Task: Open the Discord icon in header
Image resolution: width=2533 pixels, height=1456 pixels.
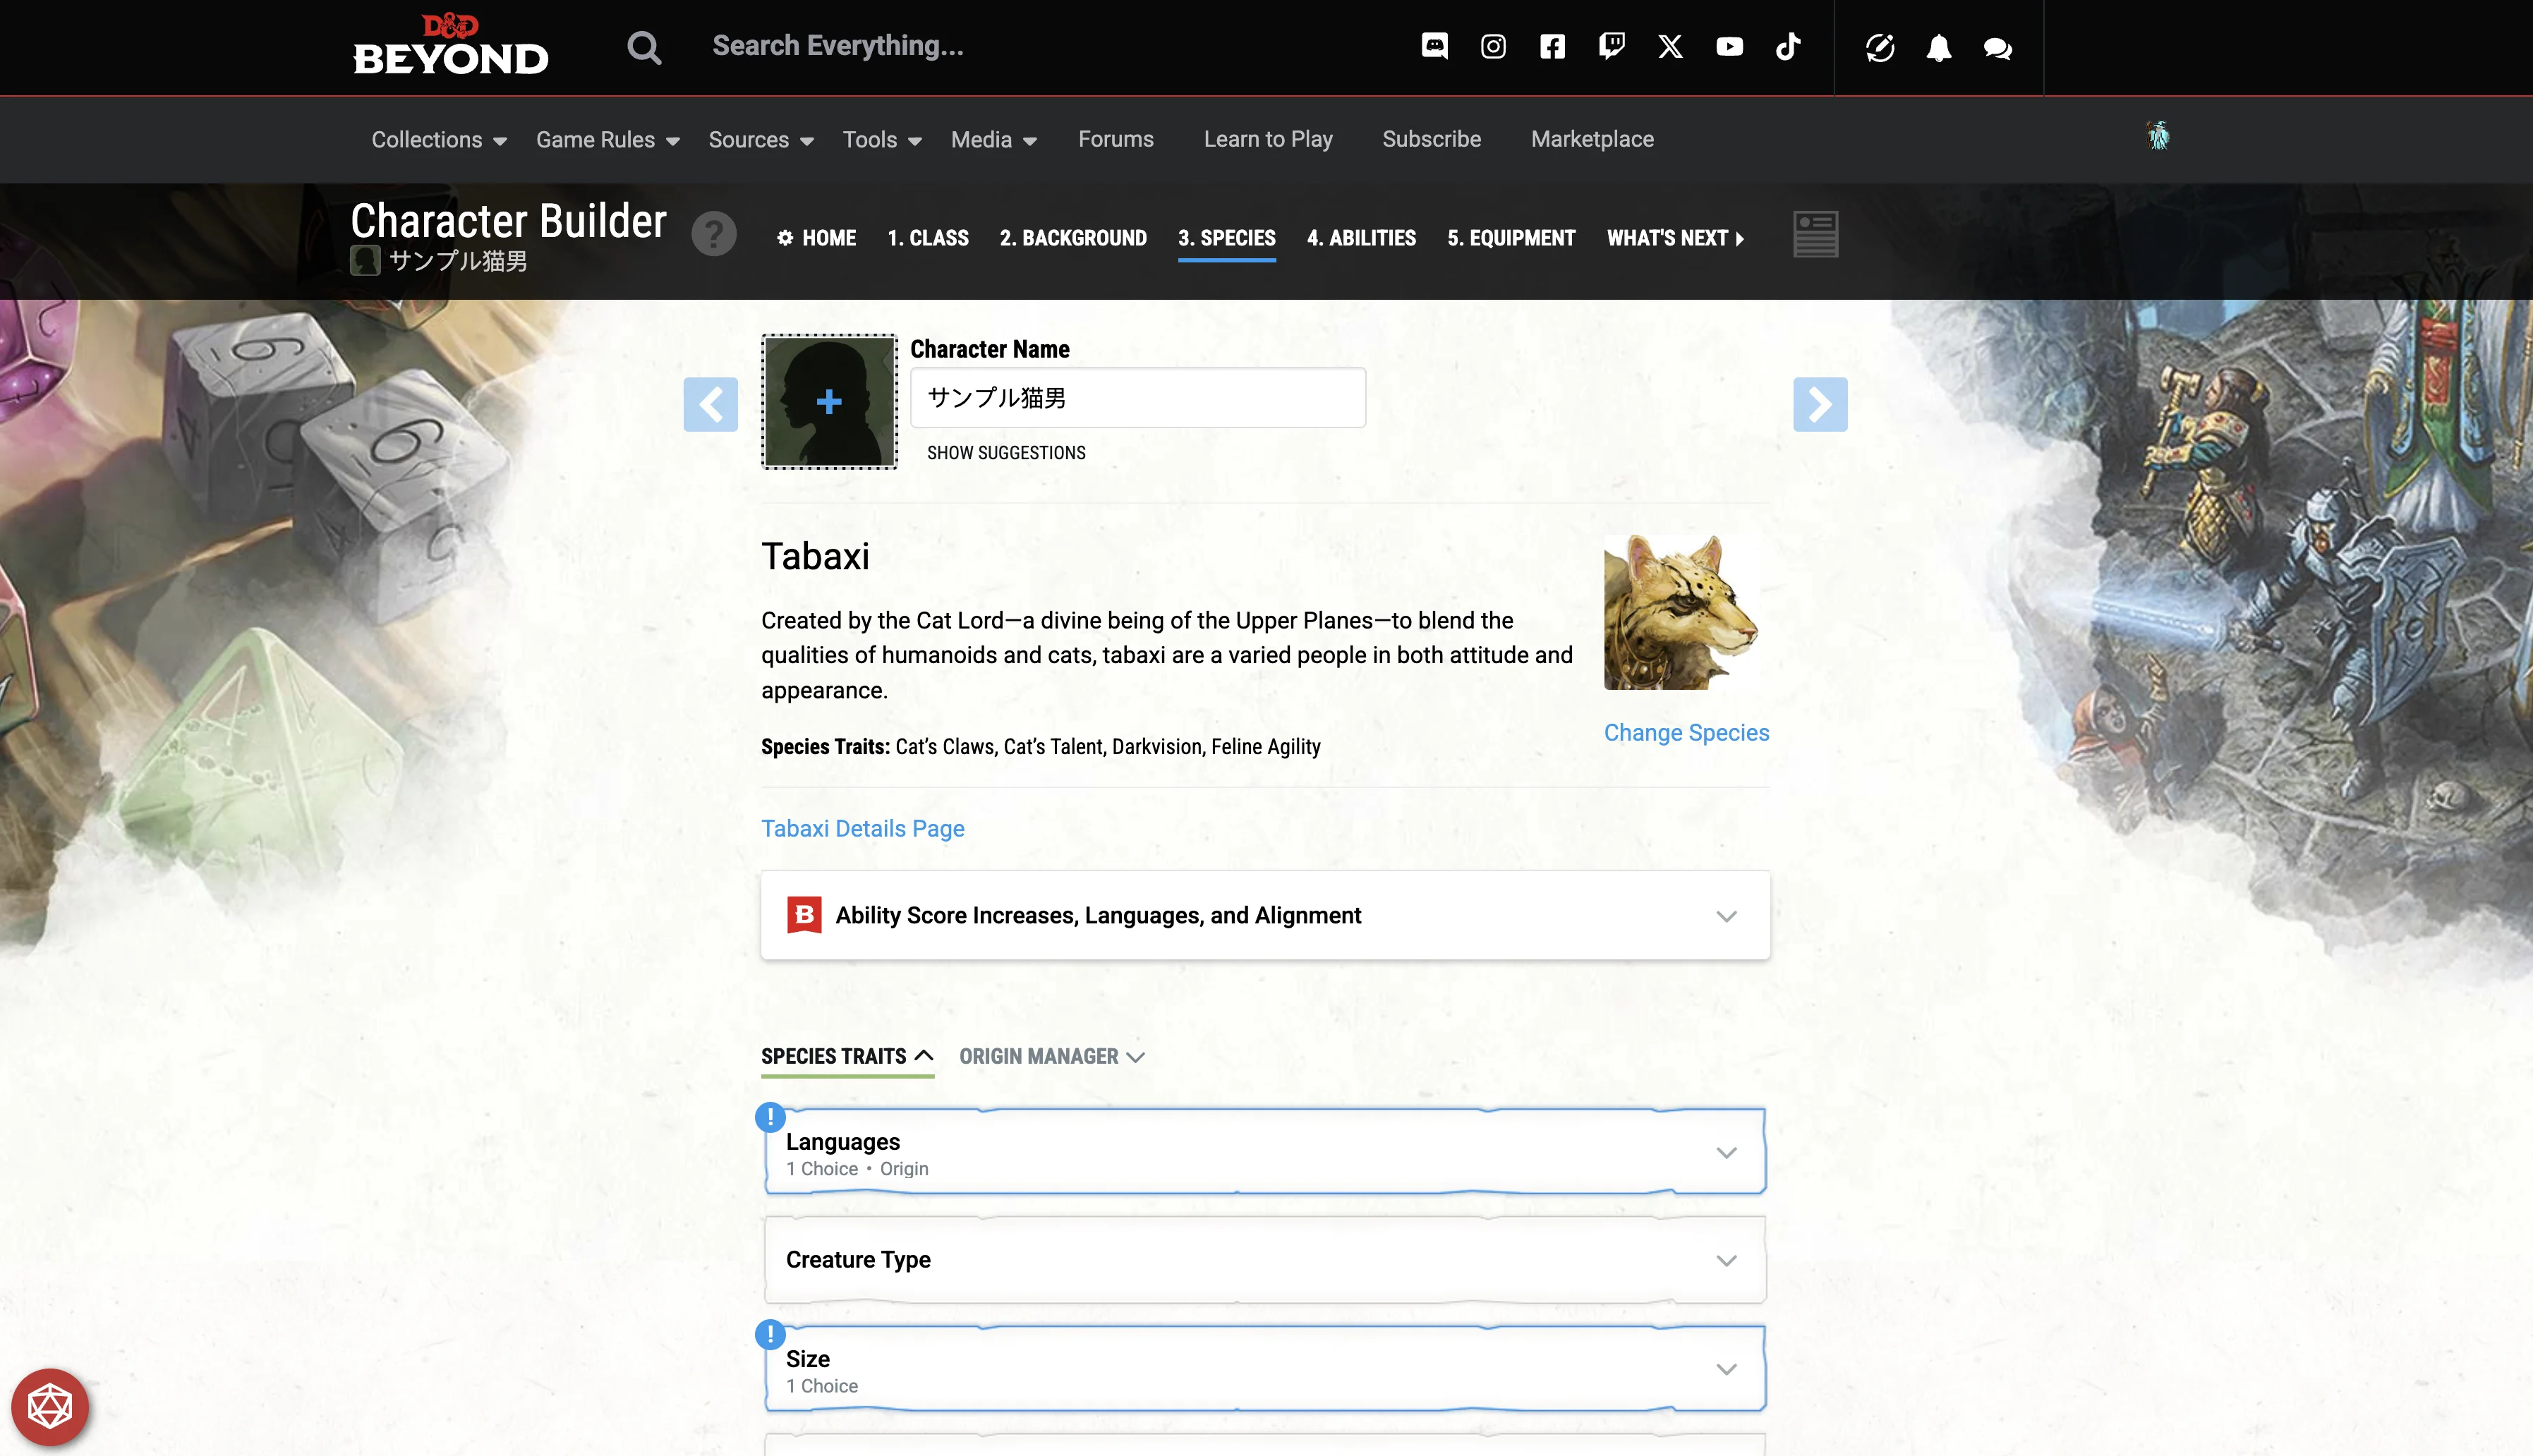Action: 1434,47
